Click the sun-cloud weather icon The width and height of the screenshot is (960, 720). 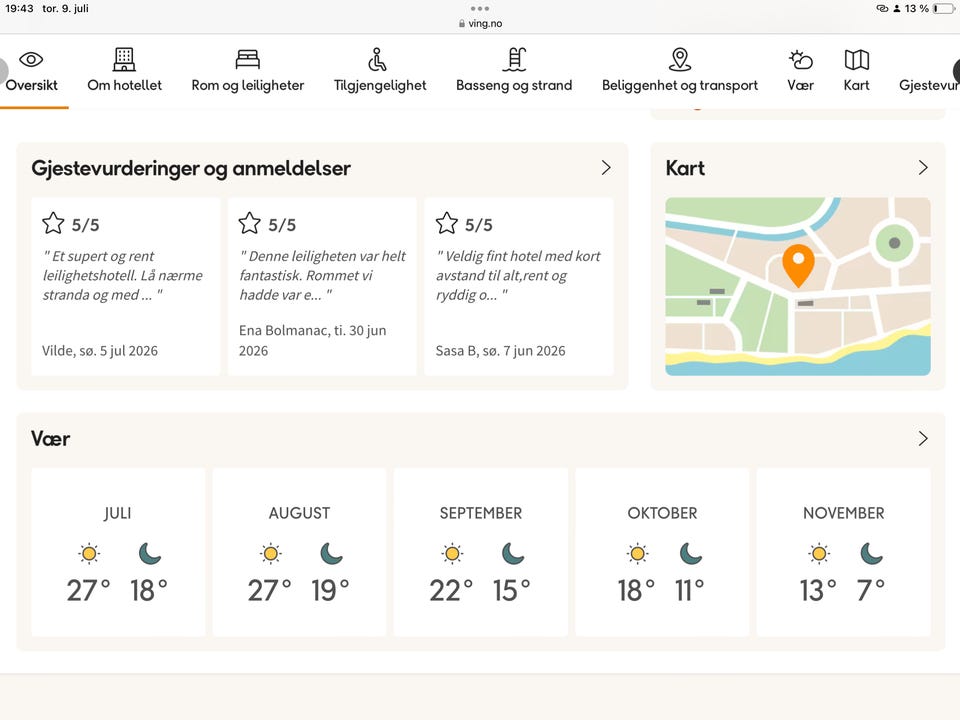(800, 60)
